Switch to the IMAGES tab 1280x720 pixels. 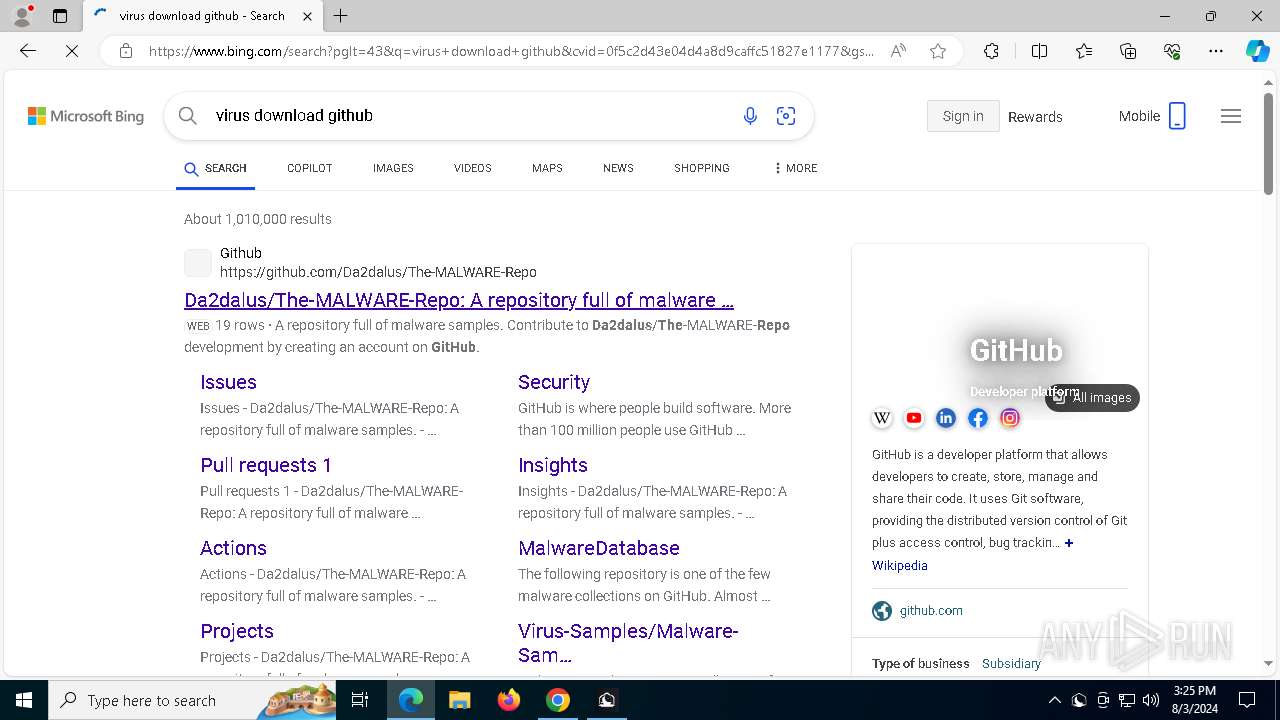pyautogui.click(x=393, y=168)
